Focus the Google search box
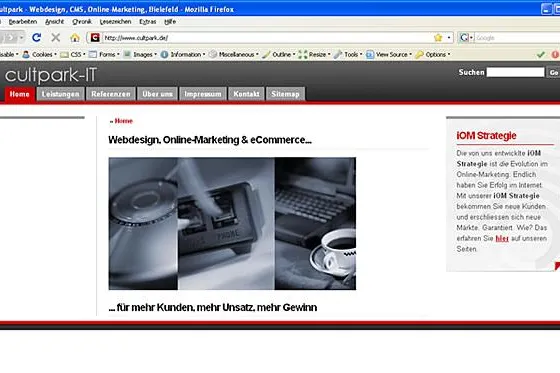The height and width of the screenshot is (373, 560). 517,38
